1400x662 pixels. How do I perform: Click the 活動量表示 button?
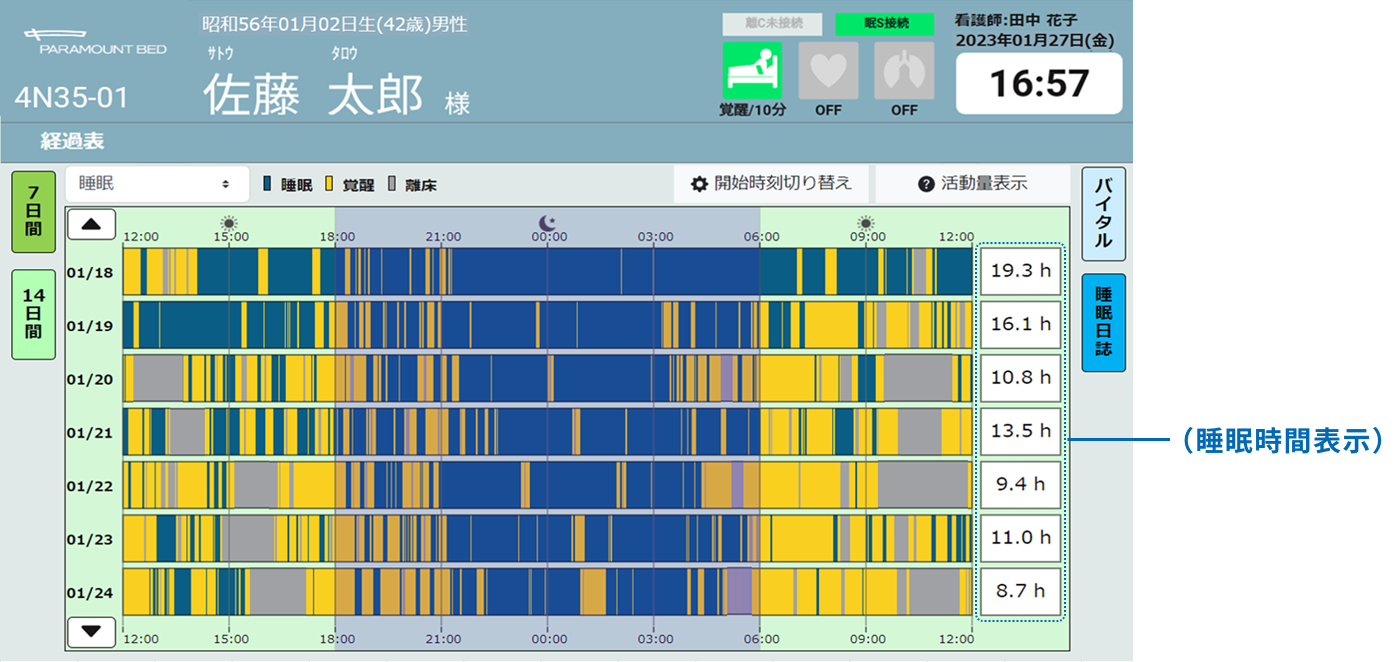[971, 184]
